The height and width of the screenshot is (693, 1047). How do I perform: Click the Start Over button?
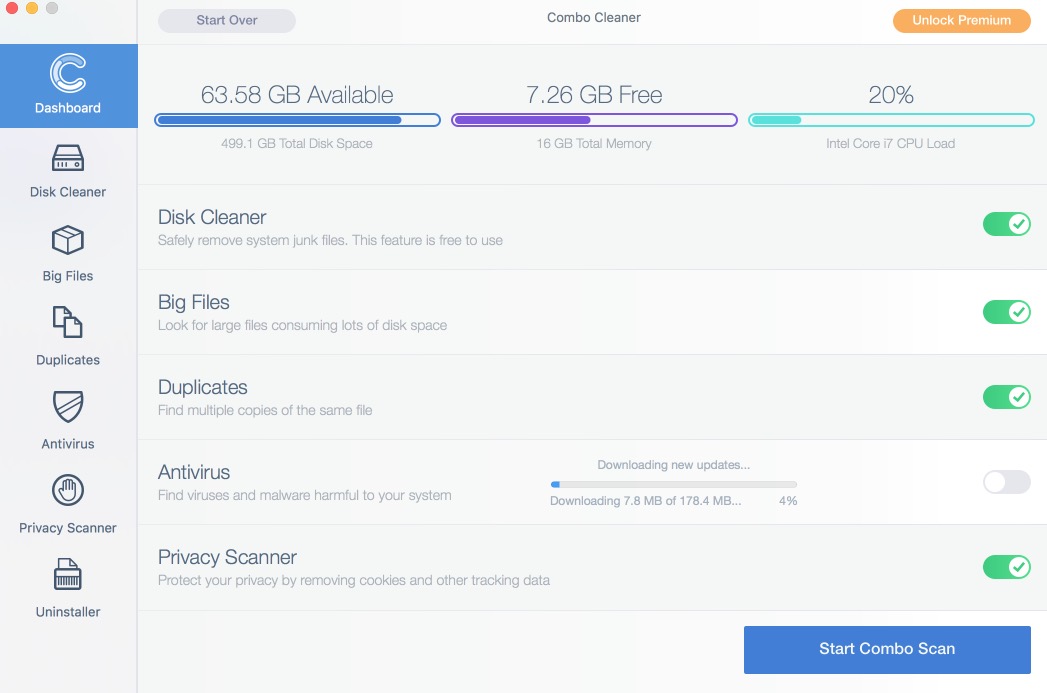(x=227, y=20)
